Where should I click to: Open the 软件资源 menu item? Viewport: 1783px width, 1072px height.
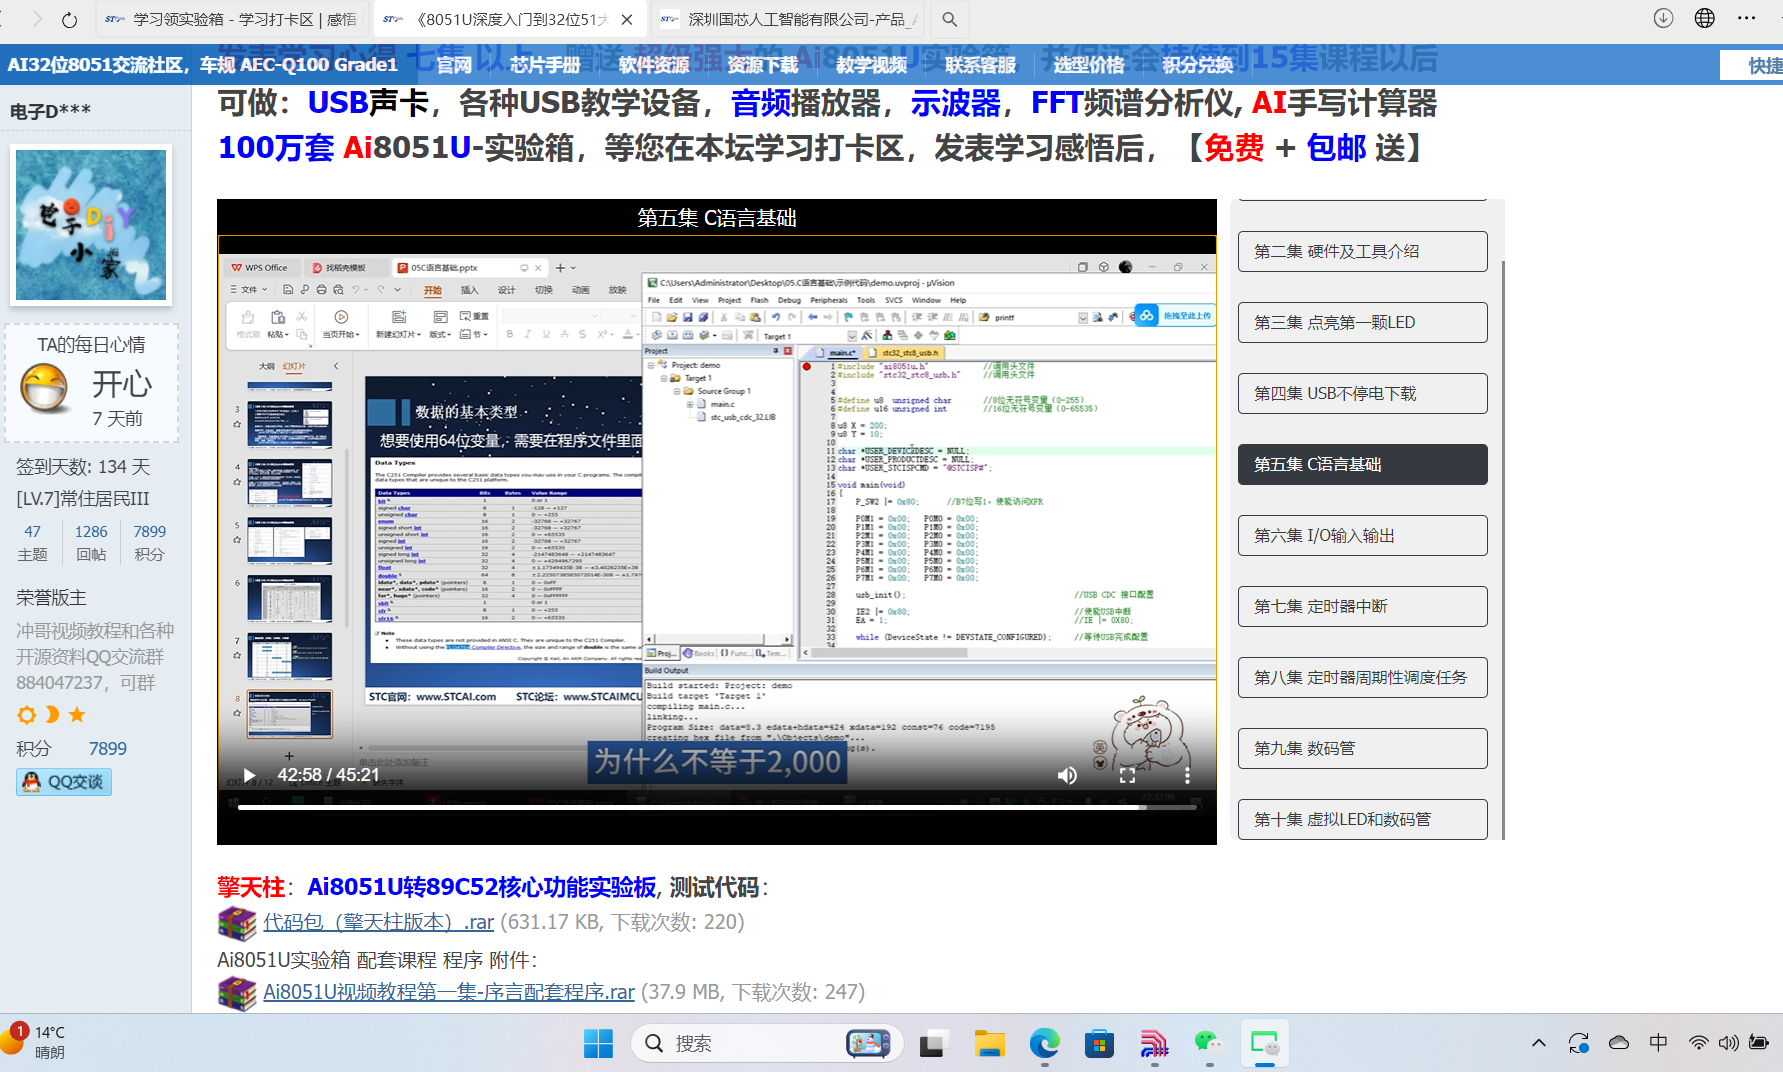point(654,65)
